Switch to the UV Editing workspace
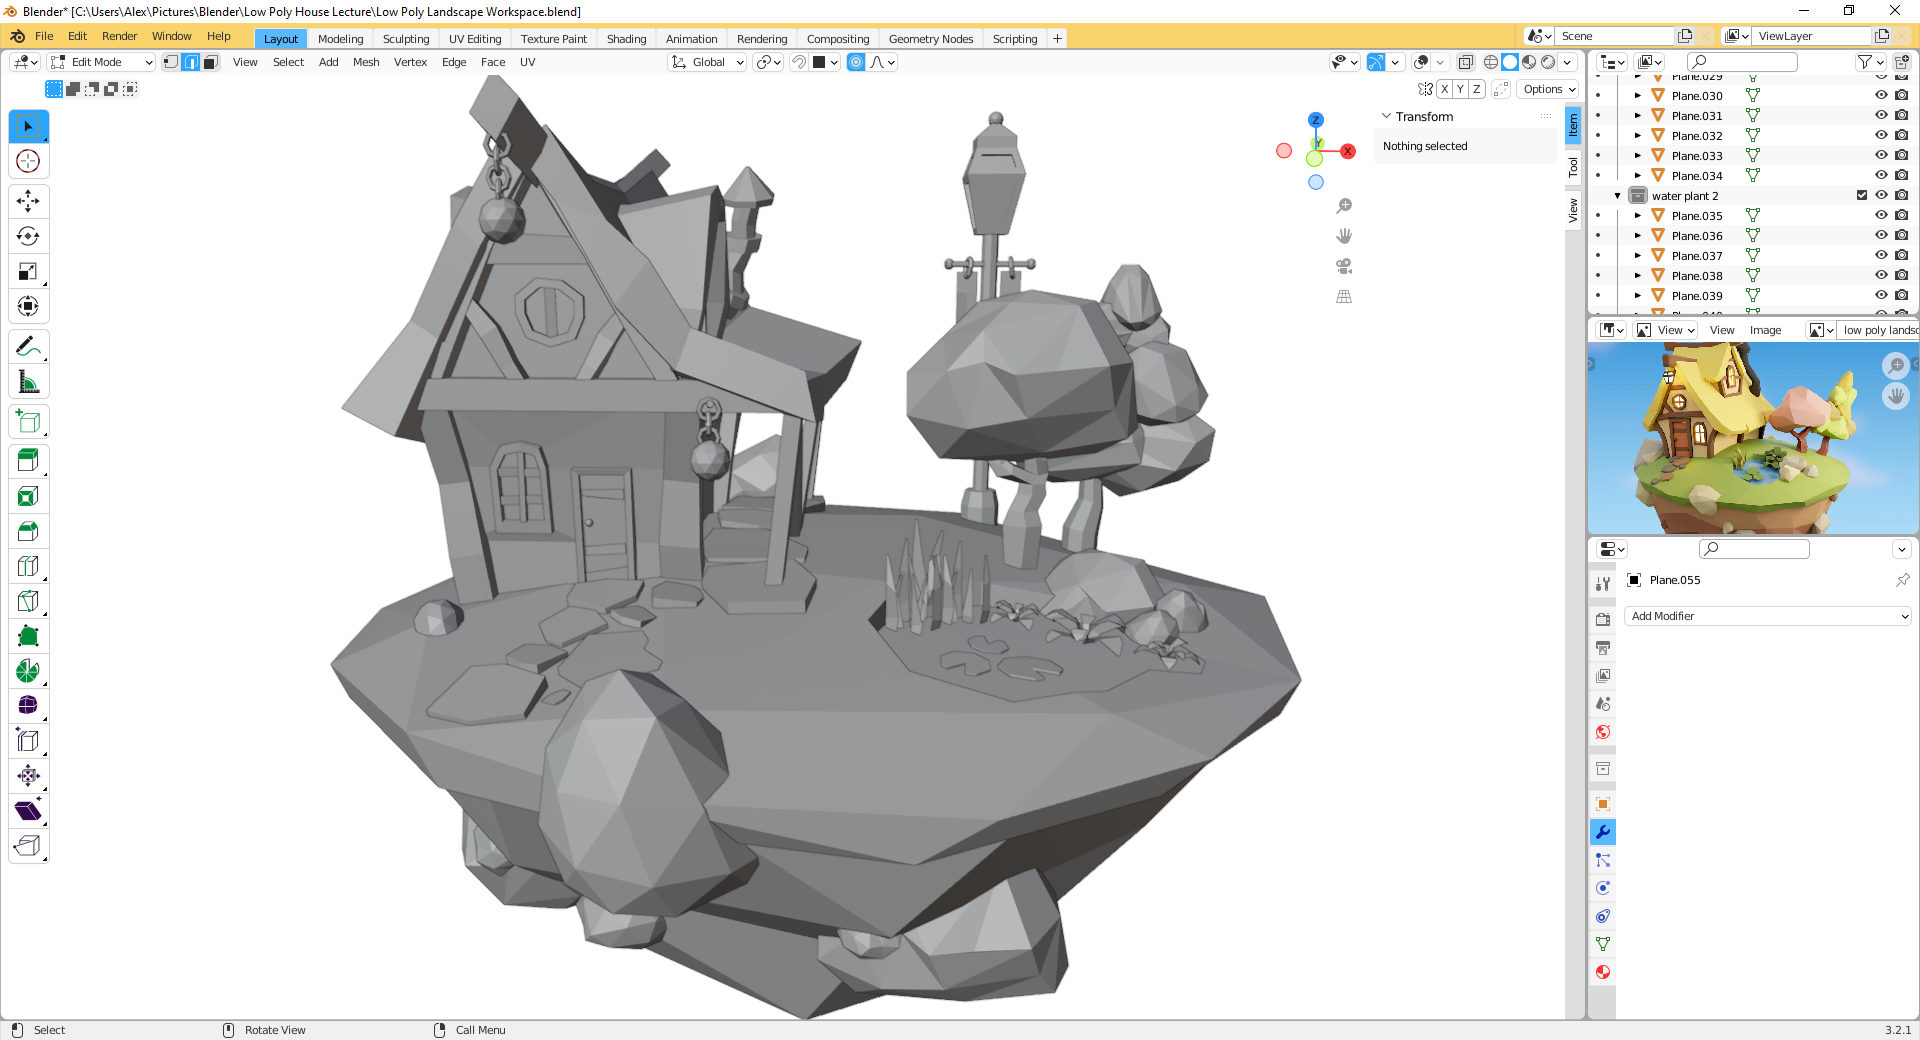The height and width of the screenshot is (1040, 1920). [475, 39]
